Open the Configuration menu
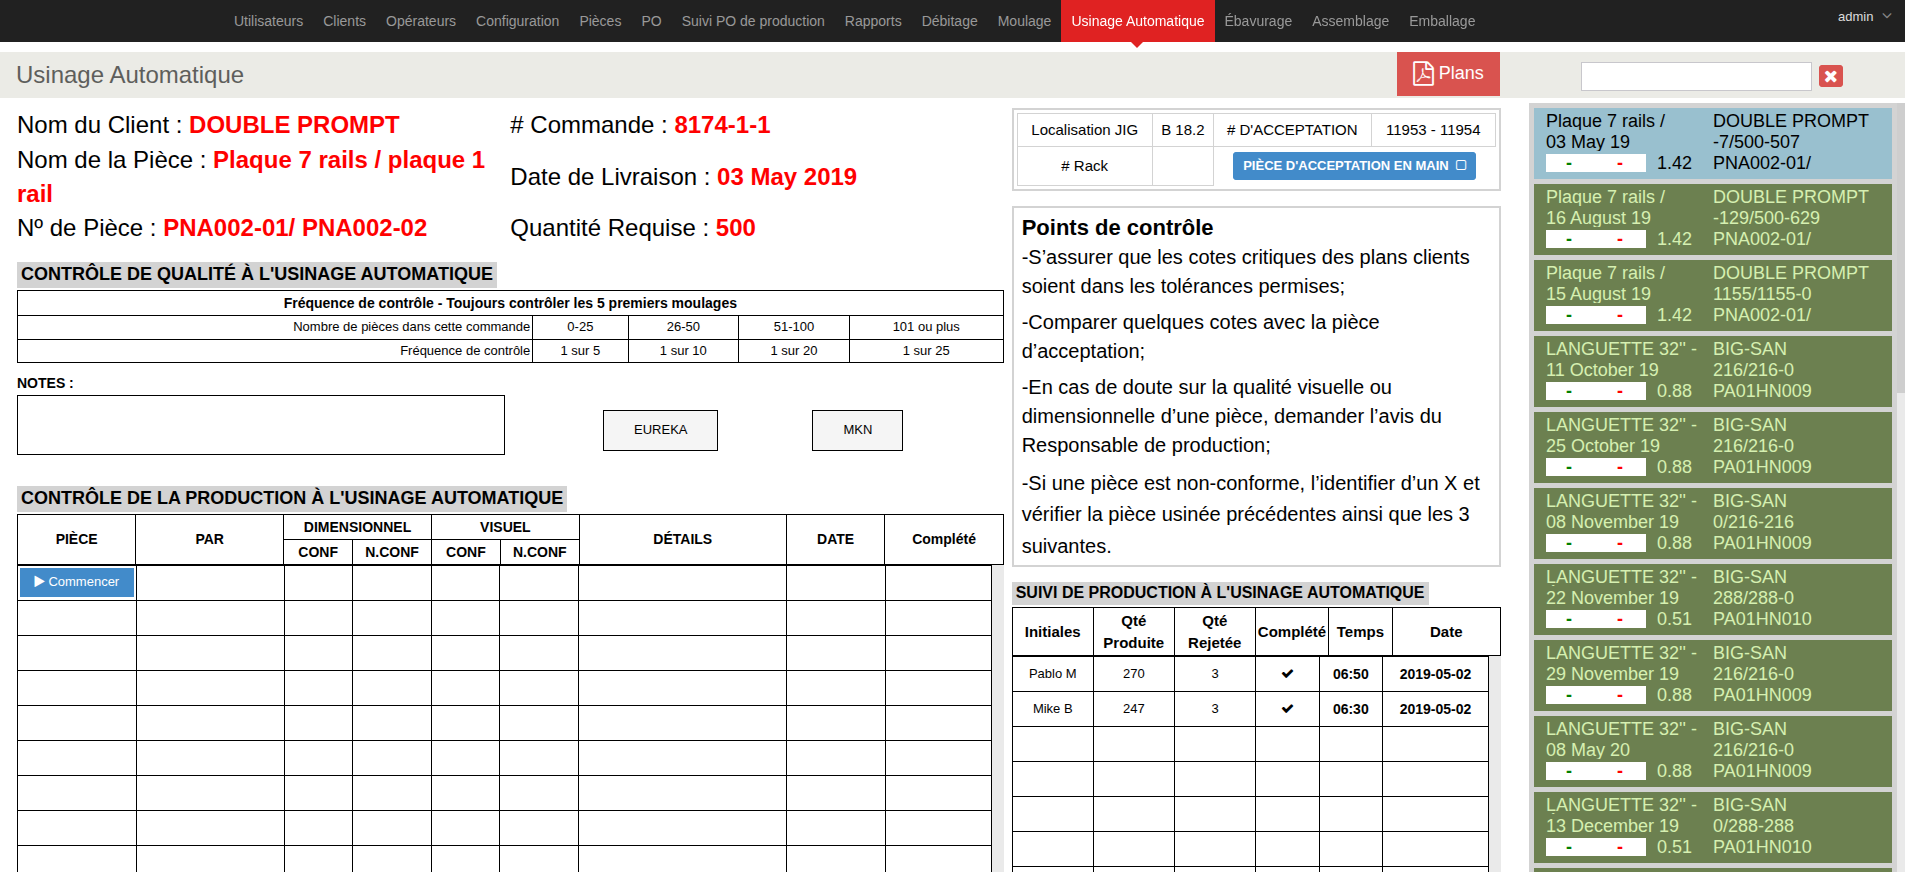 pos(517,21)
